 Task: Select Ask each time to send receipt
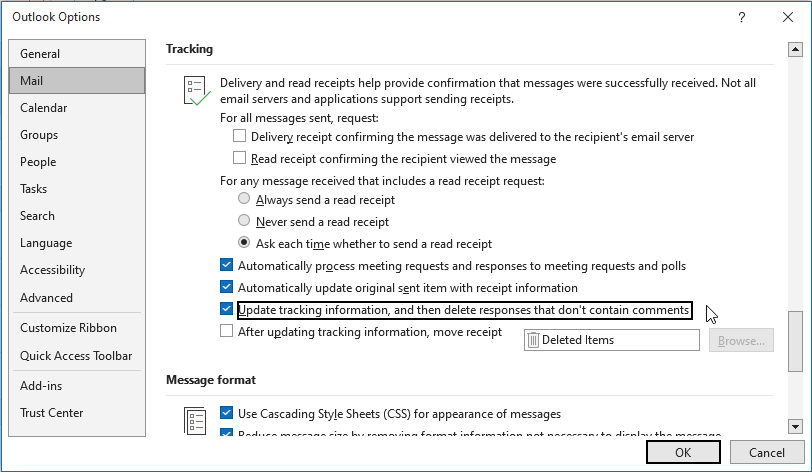coord(244,242)
